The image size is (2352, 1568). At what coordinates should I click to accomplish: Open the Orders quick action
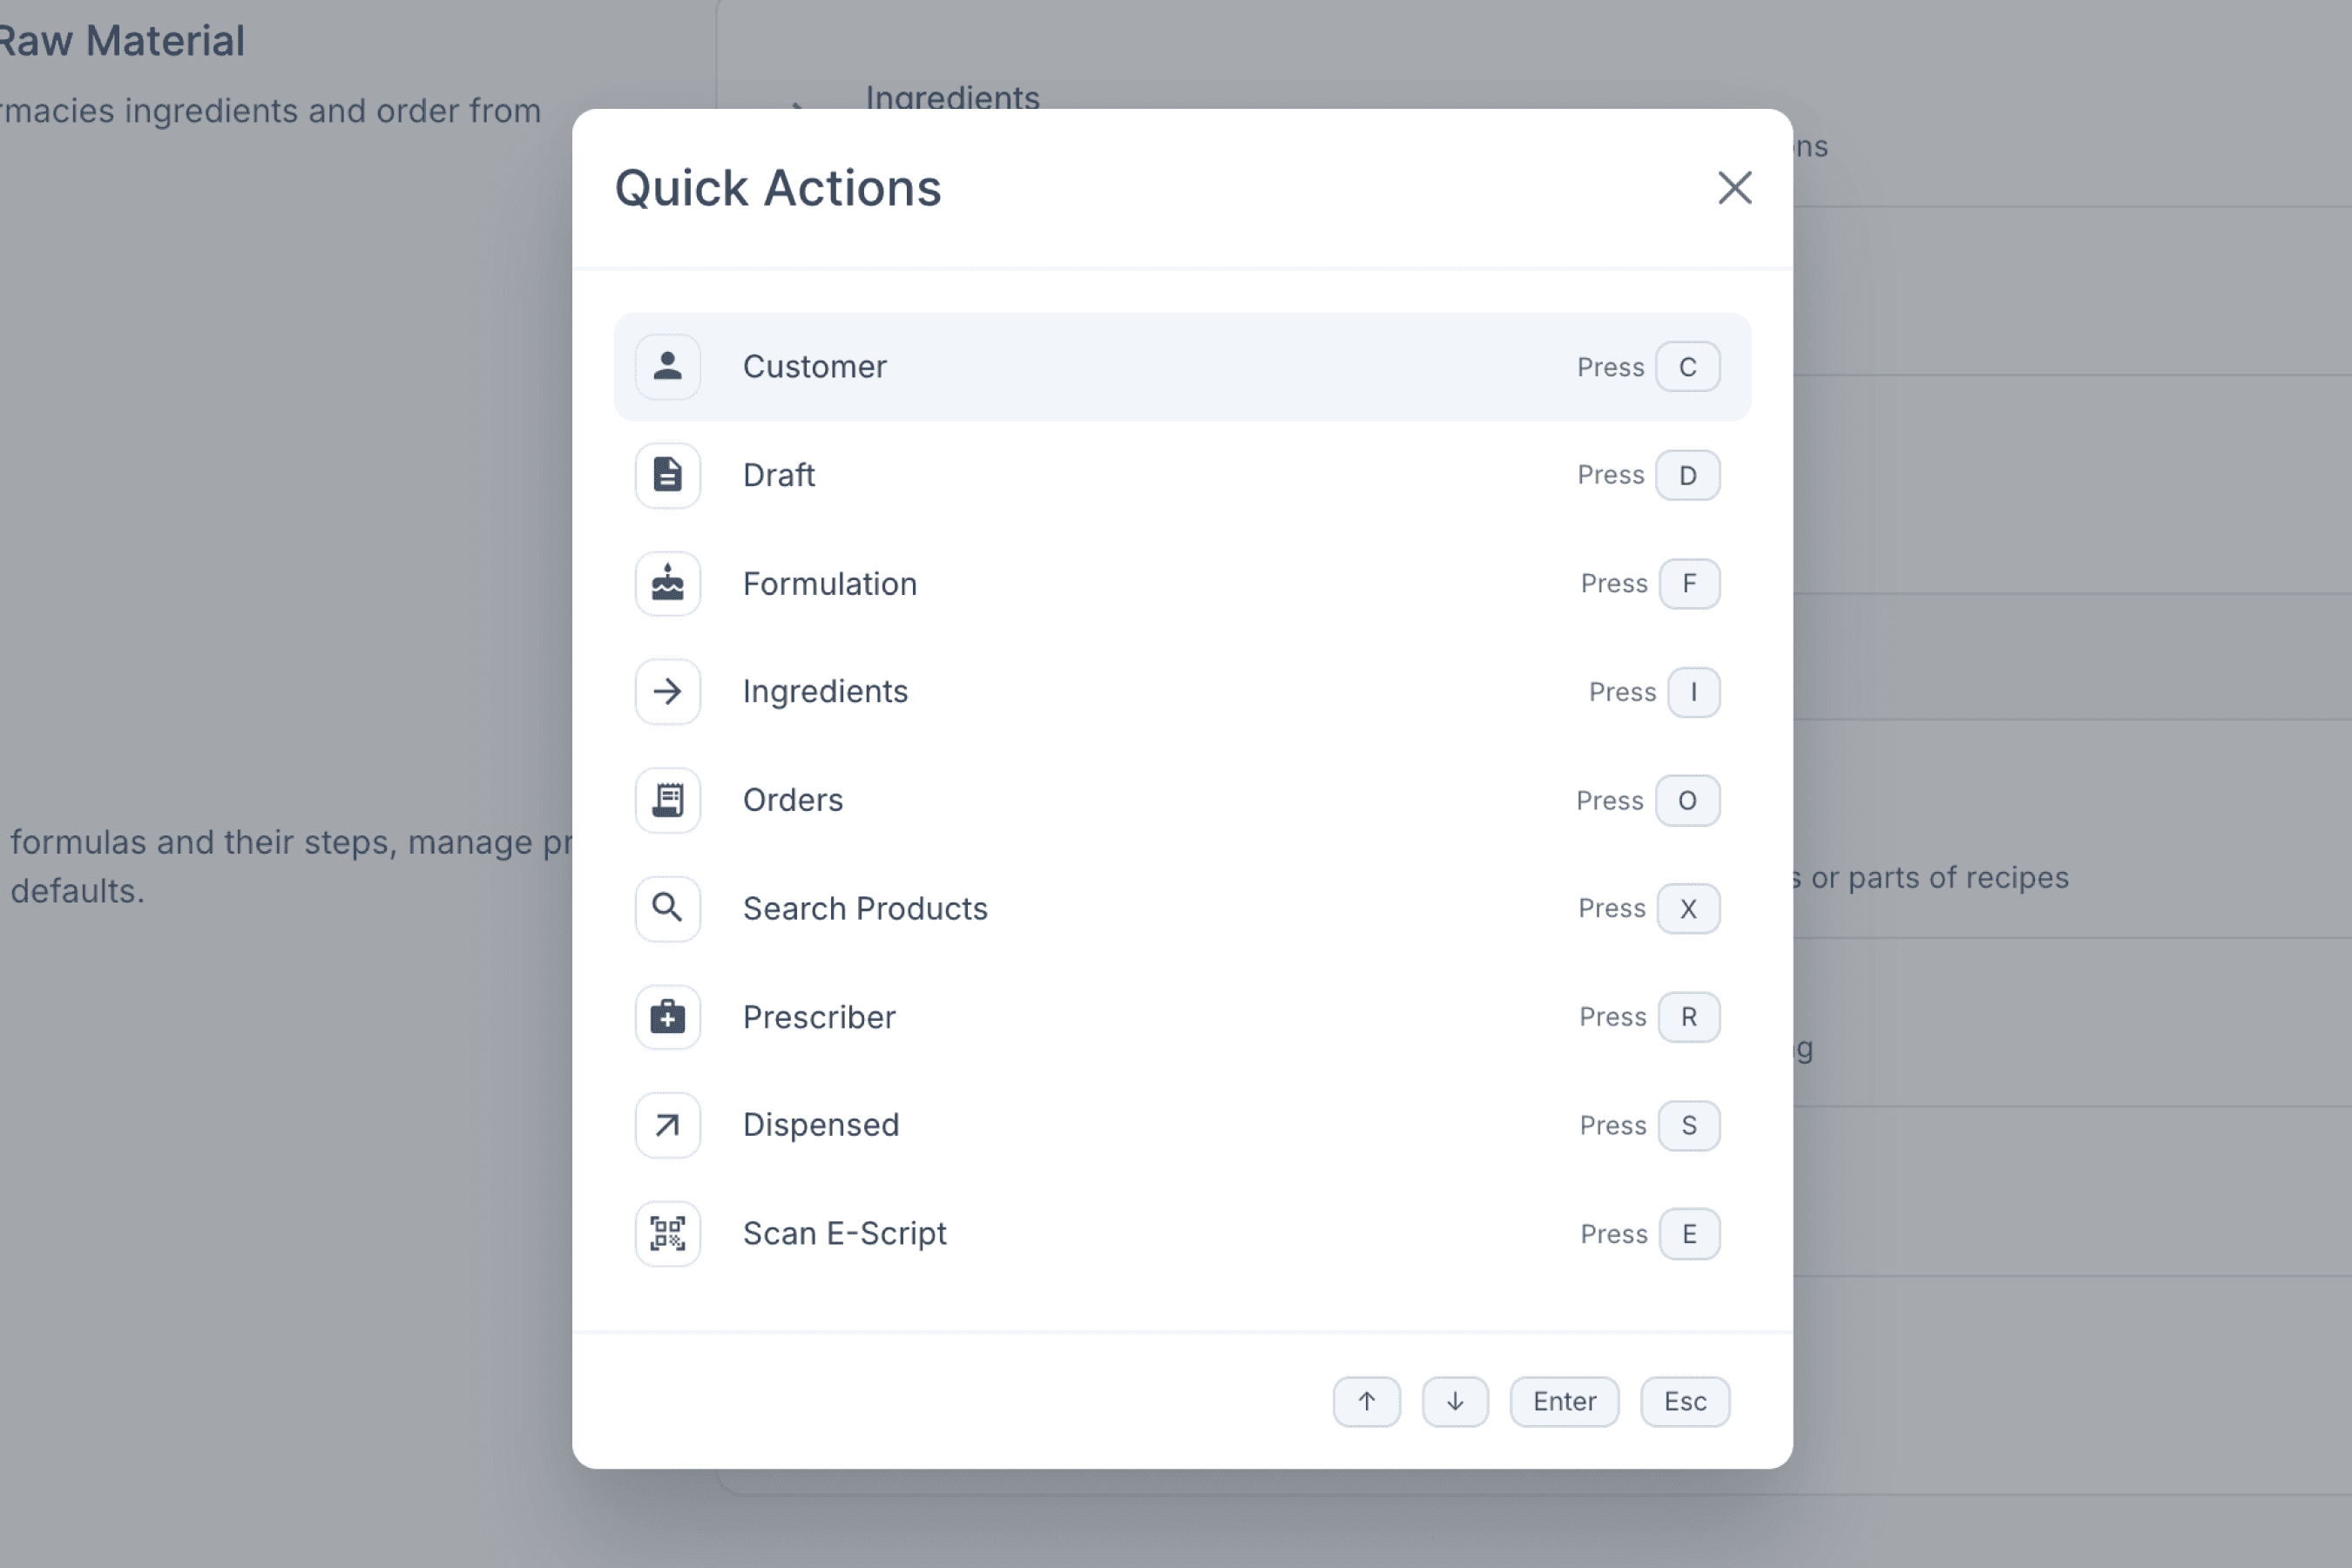coord(1182,800)
